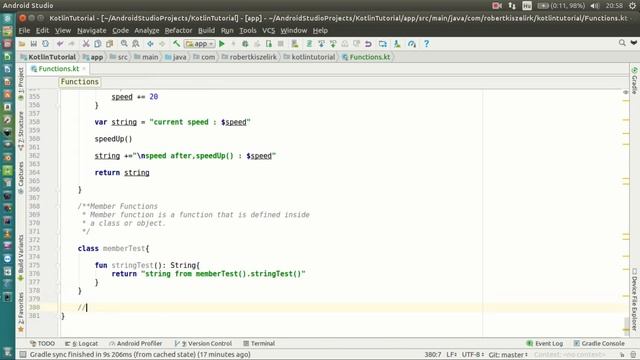Open the VCS menu

tap(269, 31)
